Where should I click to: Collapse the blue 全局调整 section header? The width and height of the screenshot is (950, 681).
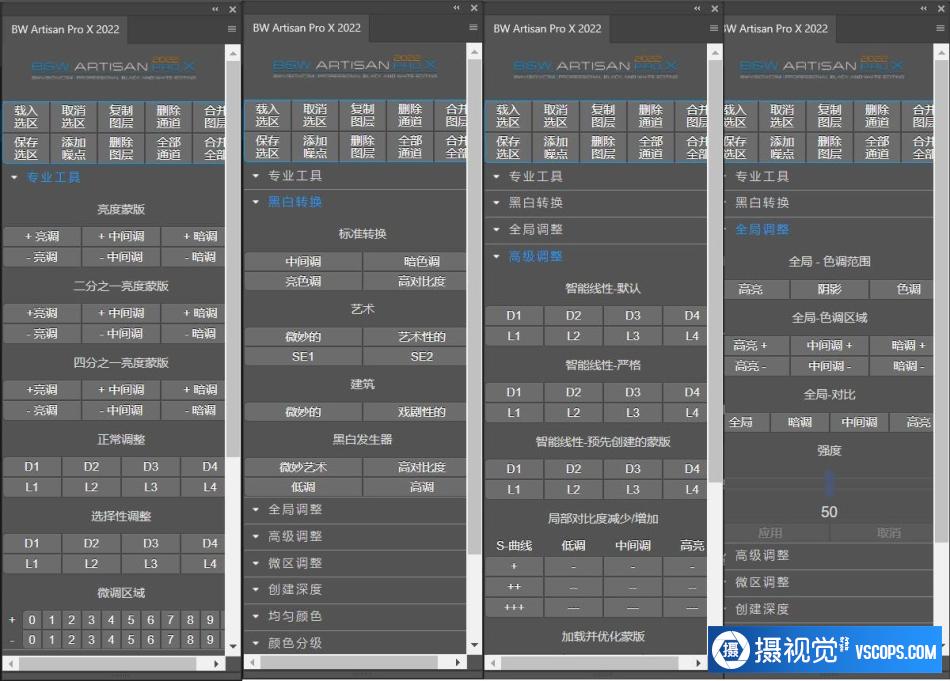[x=762, y=230]
